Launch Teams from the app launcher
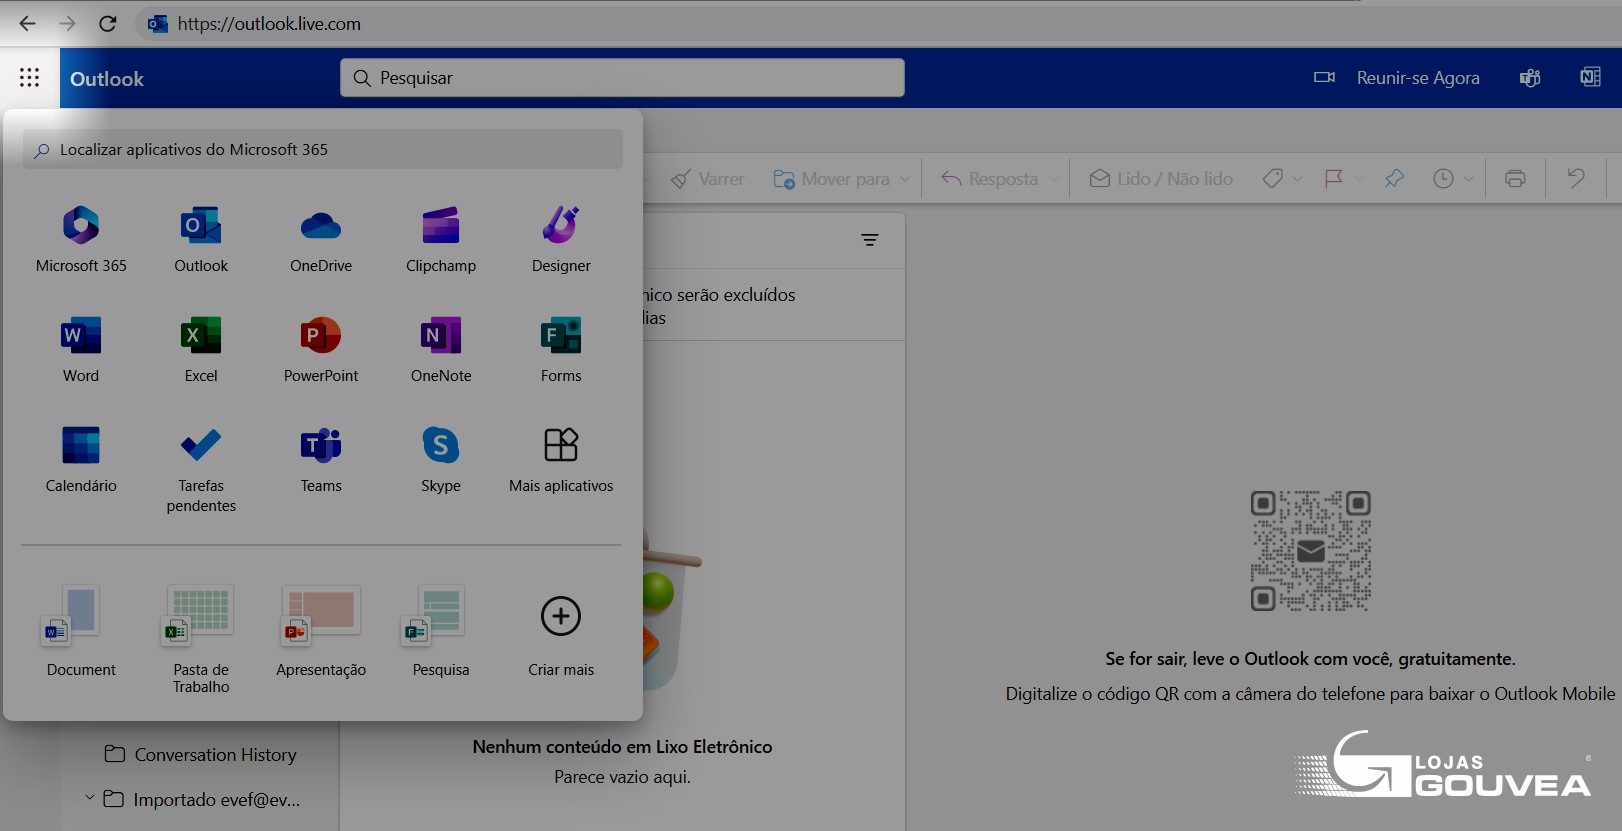The height and width of the screenshot is (831, 1622). click(321, 459)
